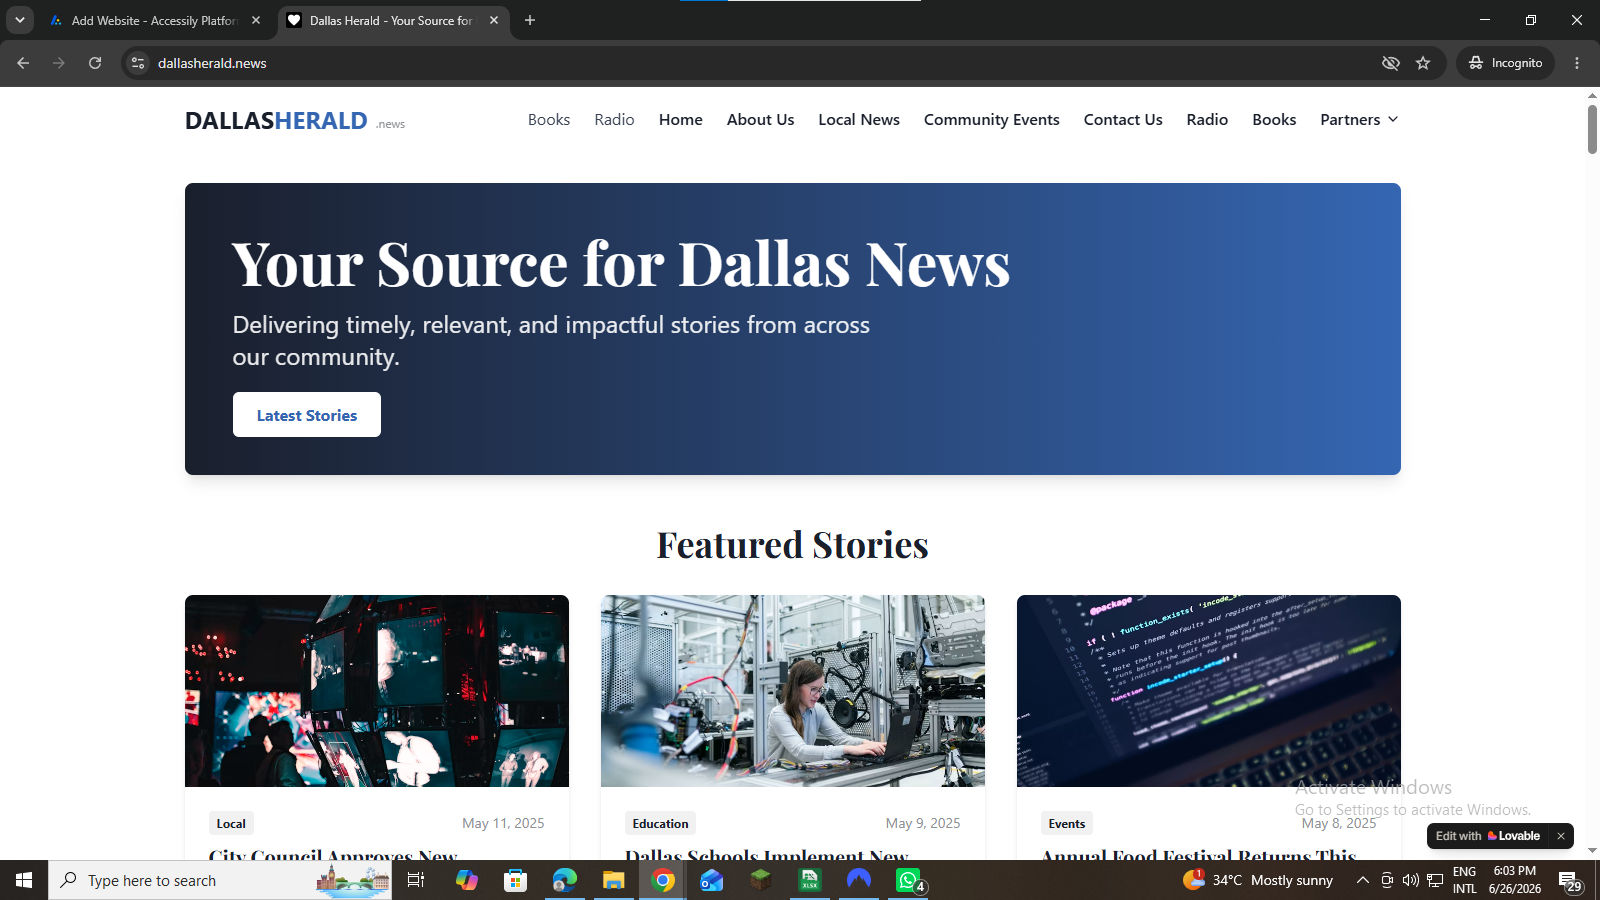Select the Dallas Herald browser tab
This screenshot has height=900, width=1600.
point(392,20)
